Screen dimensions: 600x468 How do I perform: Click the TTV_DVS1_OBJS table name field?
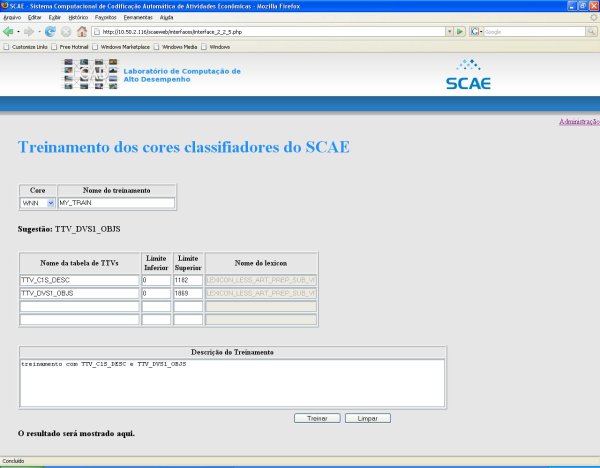pyautogui.click(x=80, y=293)
